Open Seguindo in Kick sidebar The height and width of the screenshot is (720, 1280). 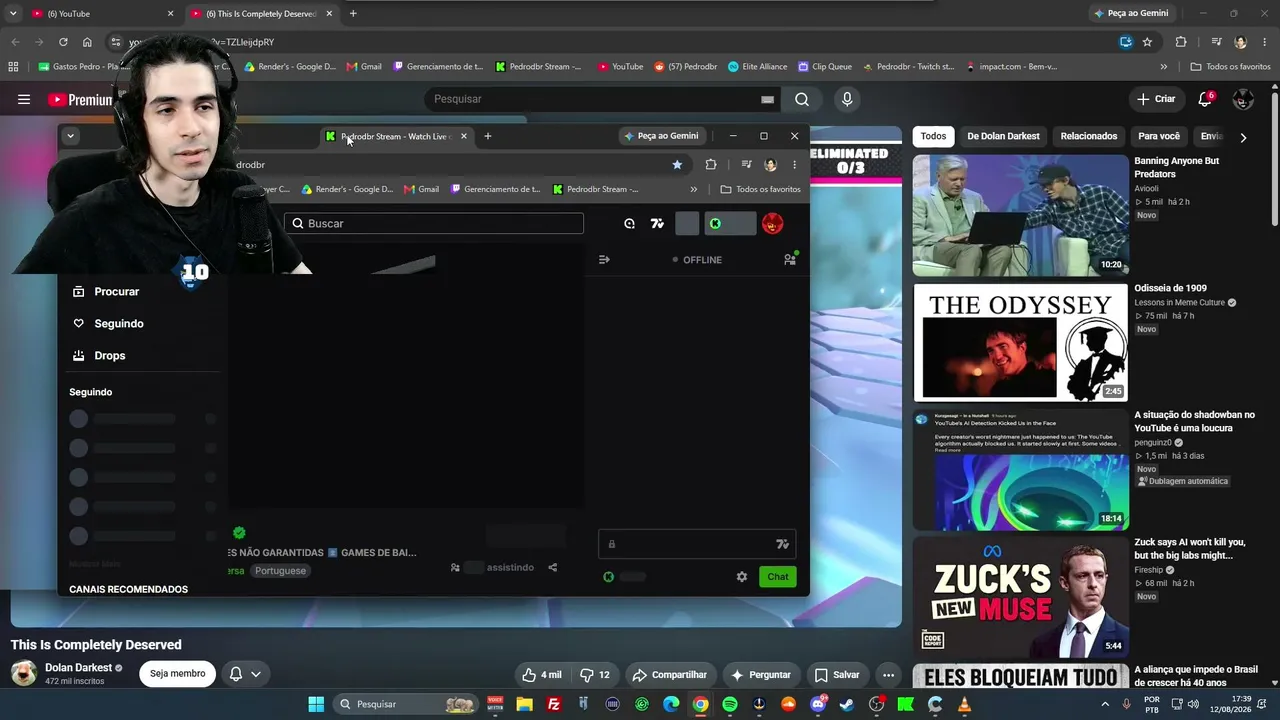pyautogui.click(x=109, y=324)
